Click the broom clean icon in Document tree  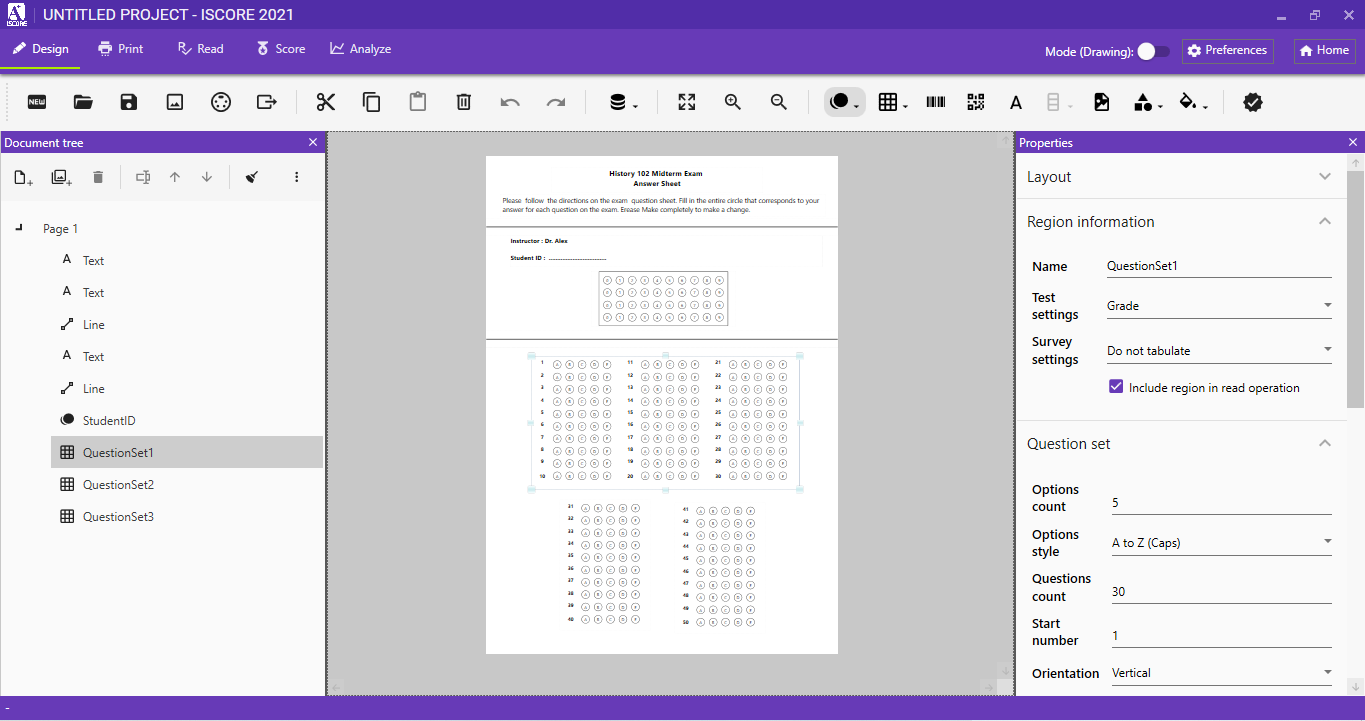pos(252,177)
